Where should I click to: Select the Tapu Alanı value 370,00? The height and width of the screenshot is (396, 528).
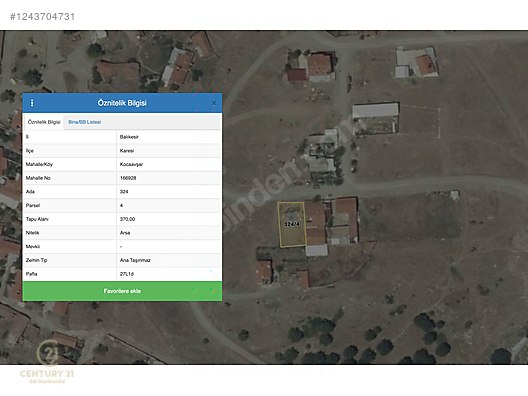click(127, 219)
